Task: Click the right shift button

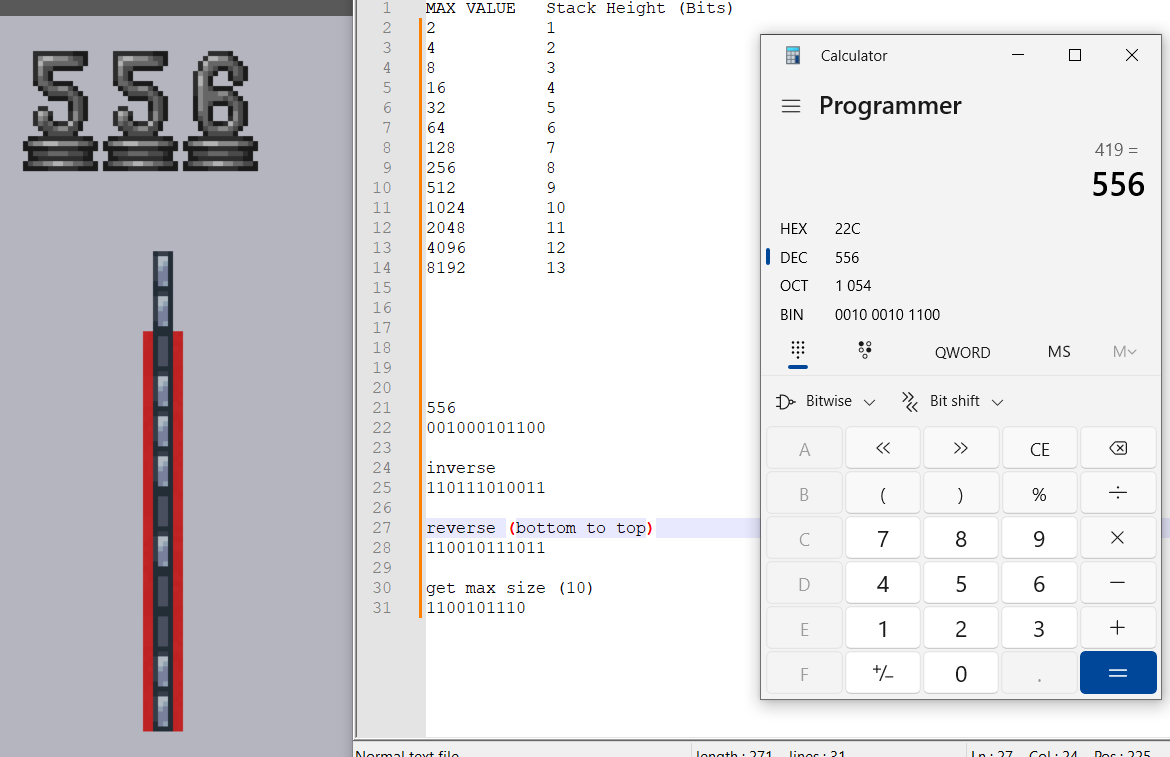Action: 961,448
